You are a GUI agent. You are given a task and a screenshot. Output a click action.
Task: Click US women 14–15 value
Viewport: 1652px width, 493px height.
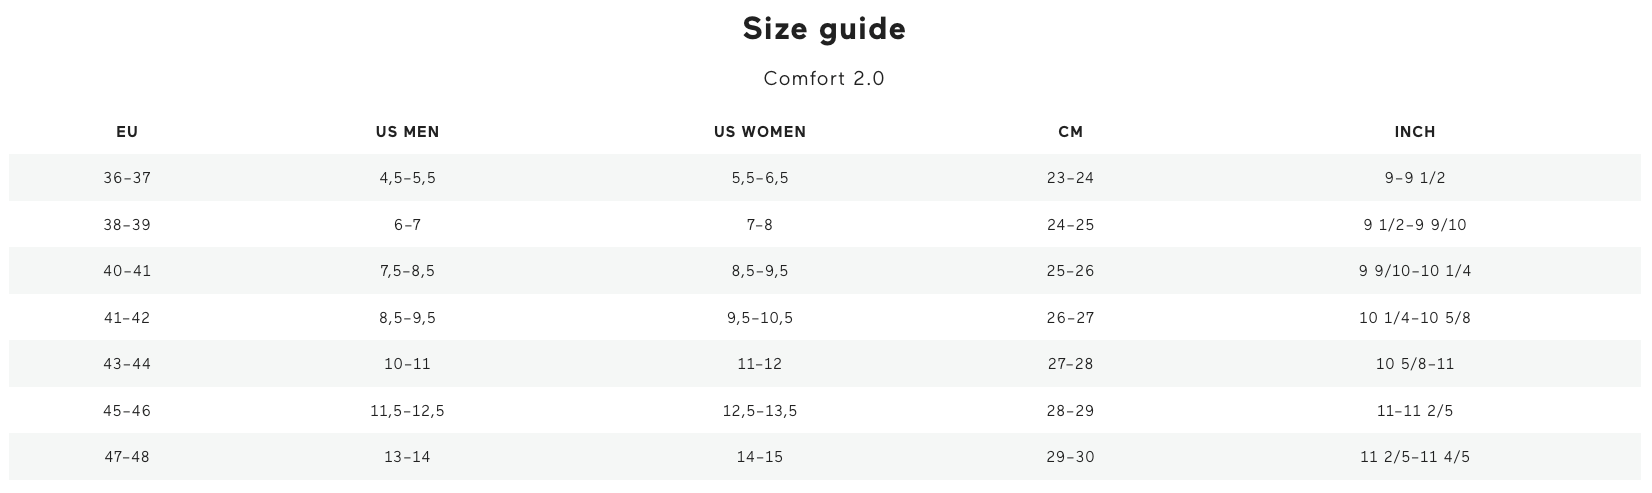760,457
